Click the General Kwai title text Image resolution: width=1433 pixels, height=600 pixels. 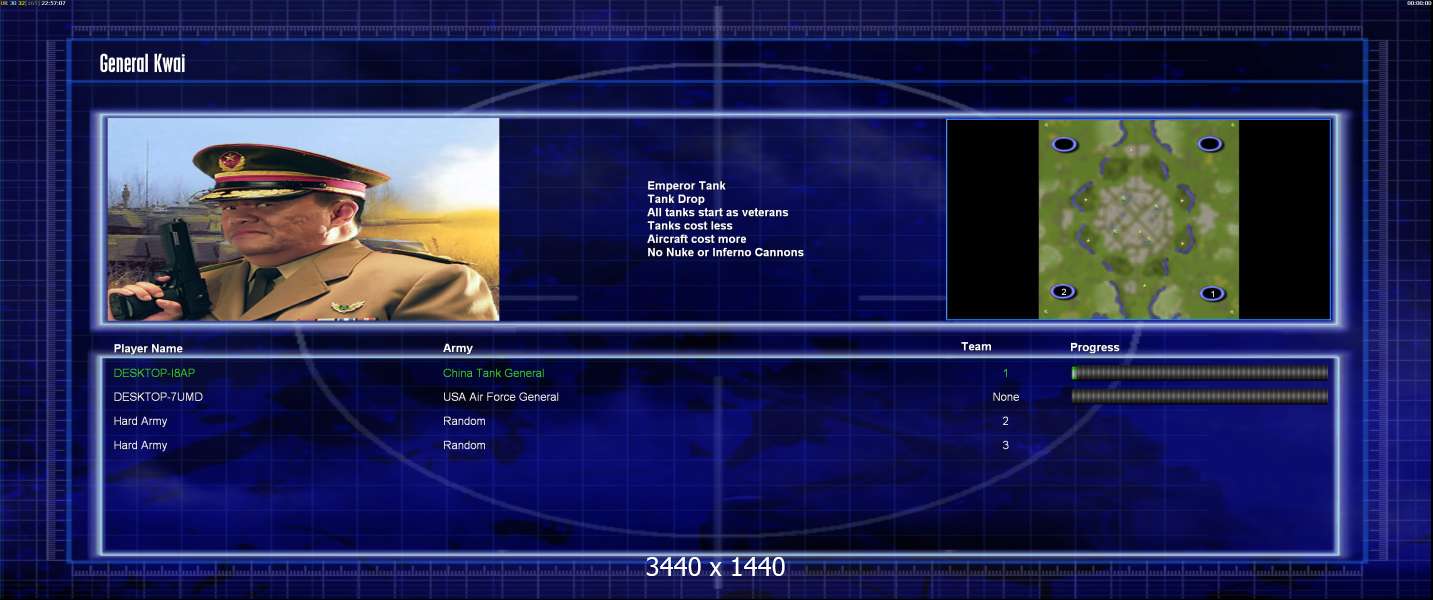pos(142,64)
